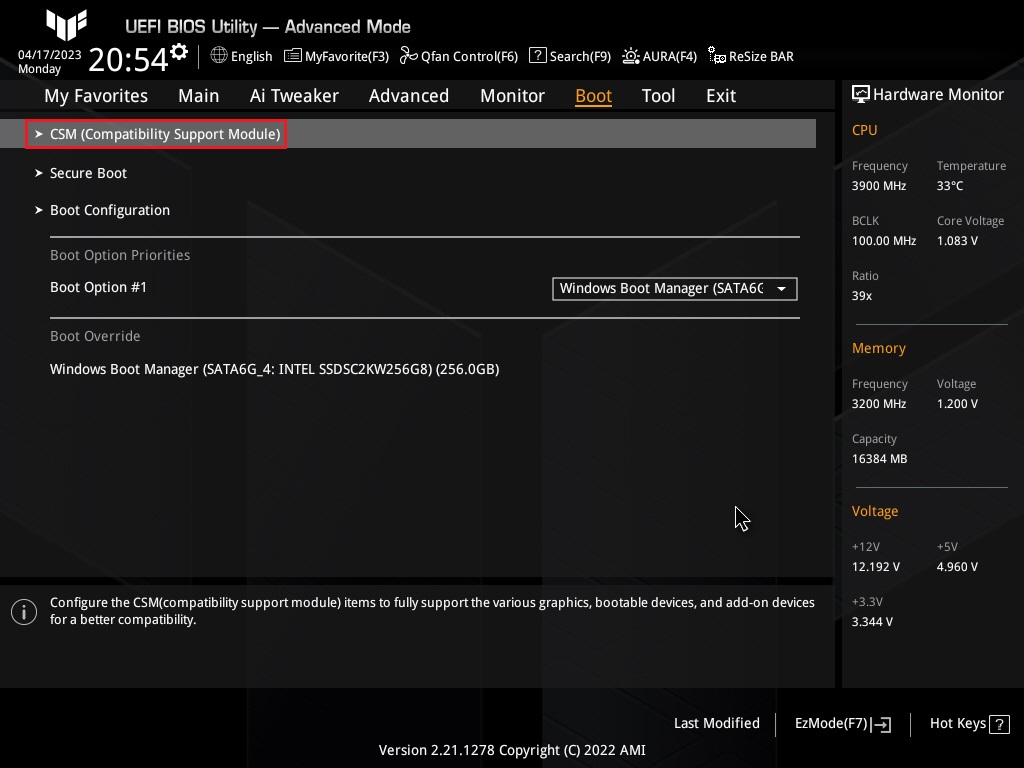Click the globe language icon
1024x768 pixels.
(x=219, y=56)
